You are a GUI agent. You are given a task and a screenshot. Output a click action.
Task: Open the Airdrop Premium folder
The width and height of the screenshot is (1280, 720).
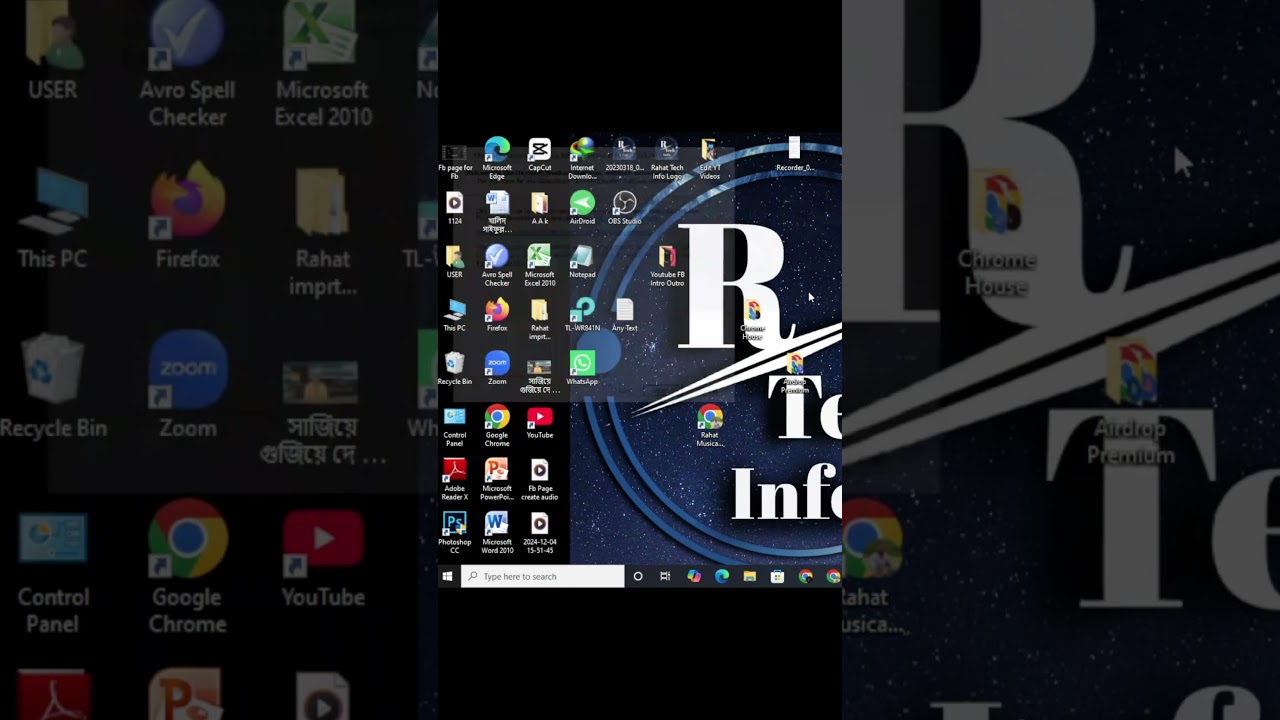pyautogui.click(x=795, y=373)
